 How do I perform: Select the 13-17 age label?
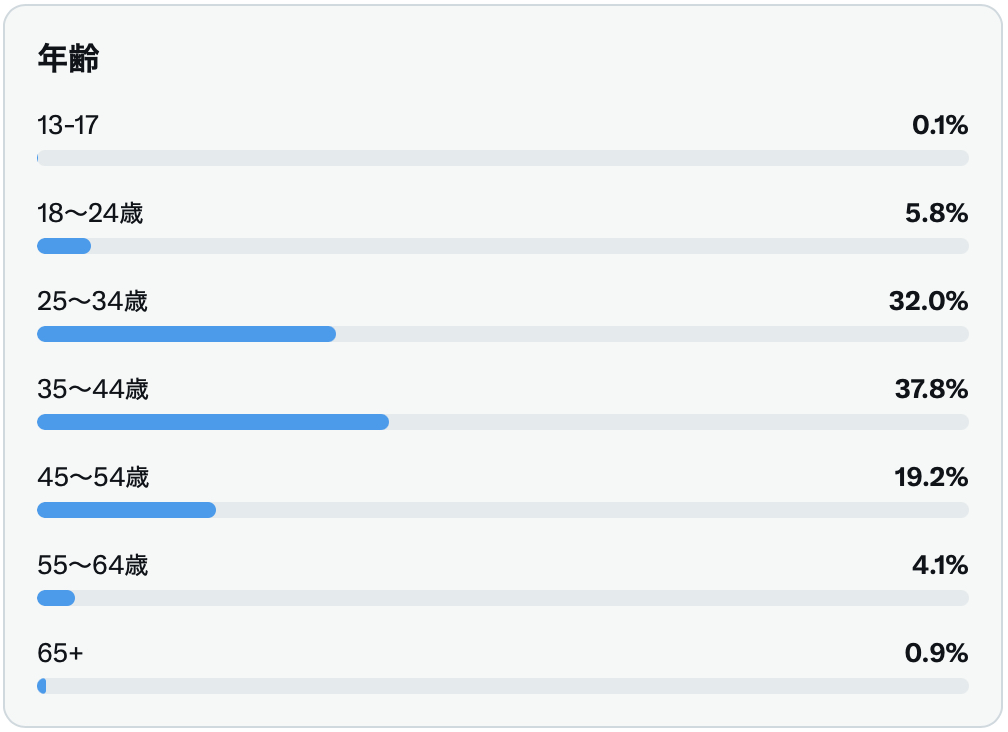pos(68,125)
